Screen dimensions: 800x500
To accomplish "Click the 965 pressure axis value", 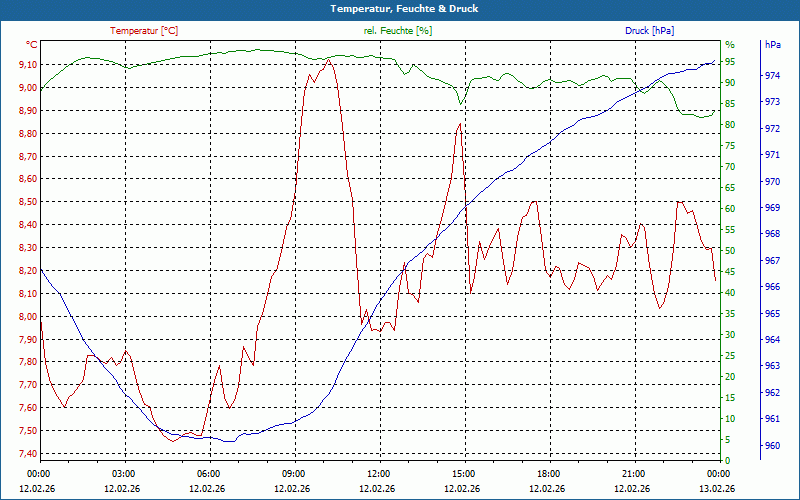I will click(773, 313).
